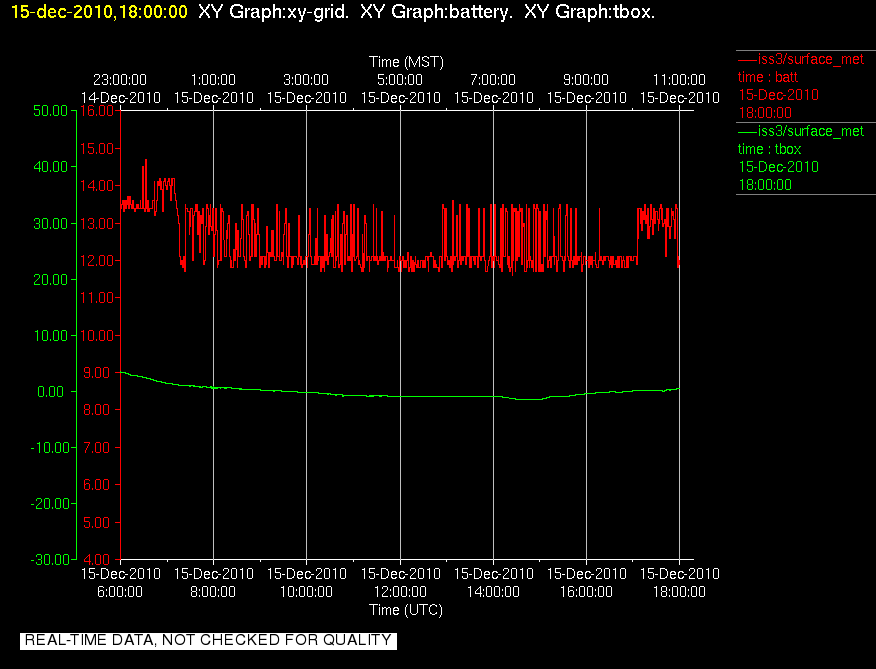The image size is (876, 669).
Task: Click the 6:00:00 UTC tick label
Action: [x=120, y=592]
